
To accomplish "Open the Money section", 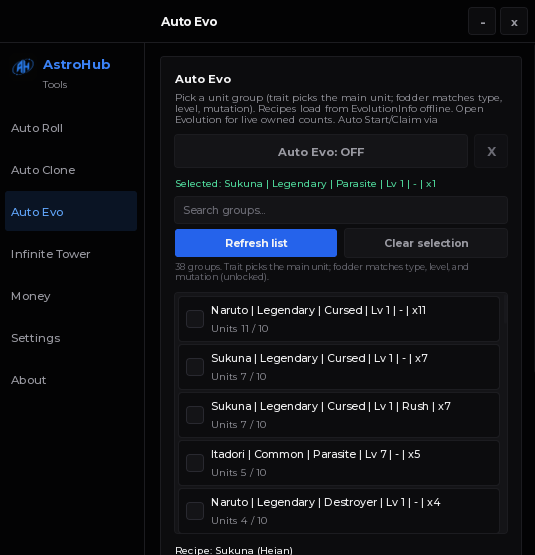I will point(30,296).
